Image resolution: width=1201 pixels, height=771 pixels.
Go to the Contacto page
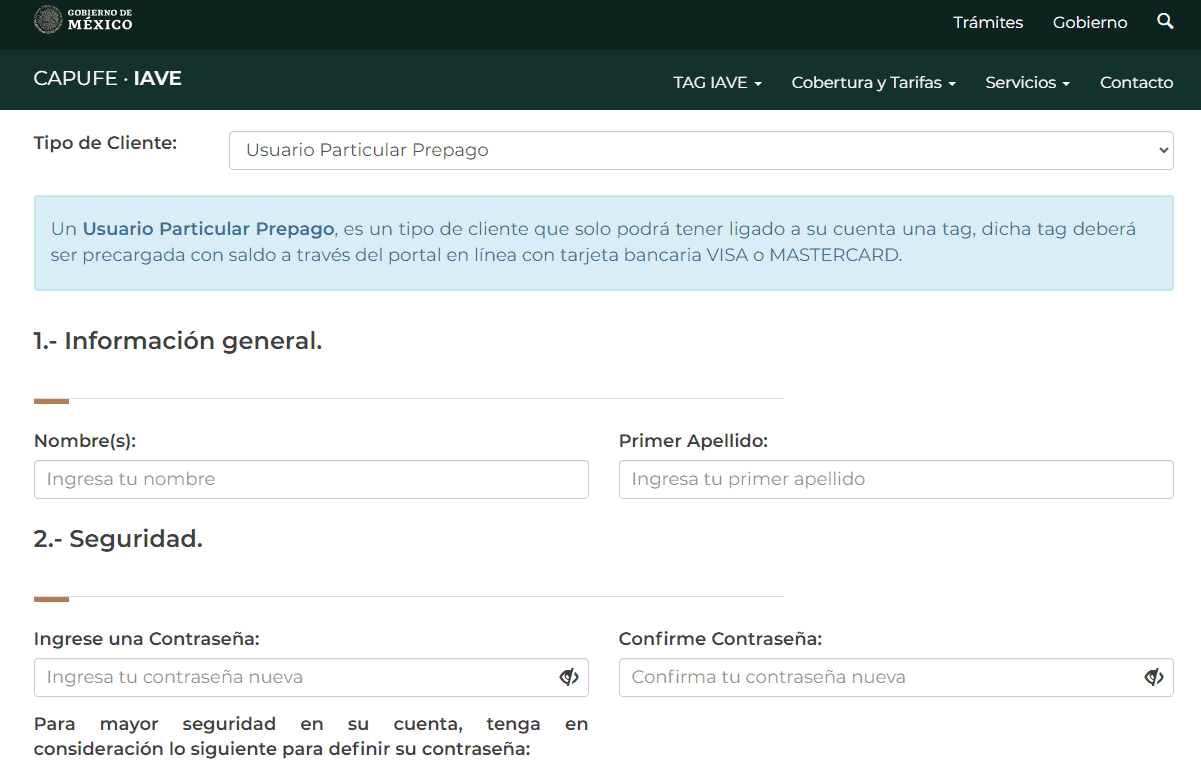(x=1136, y=83)
